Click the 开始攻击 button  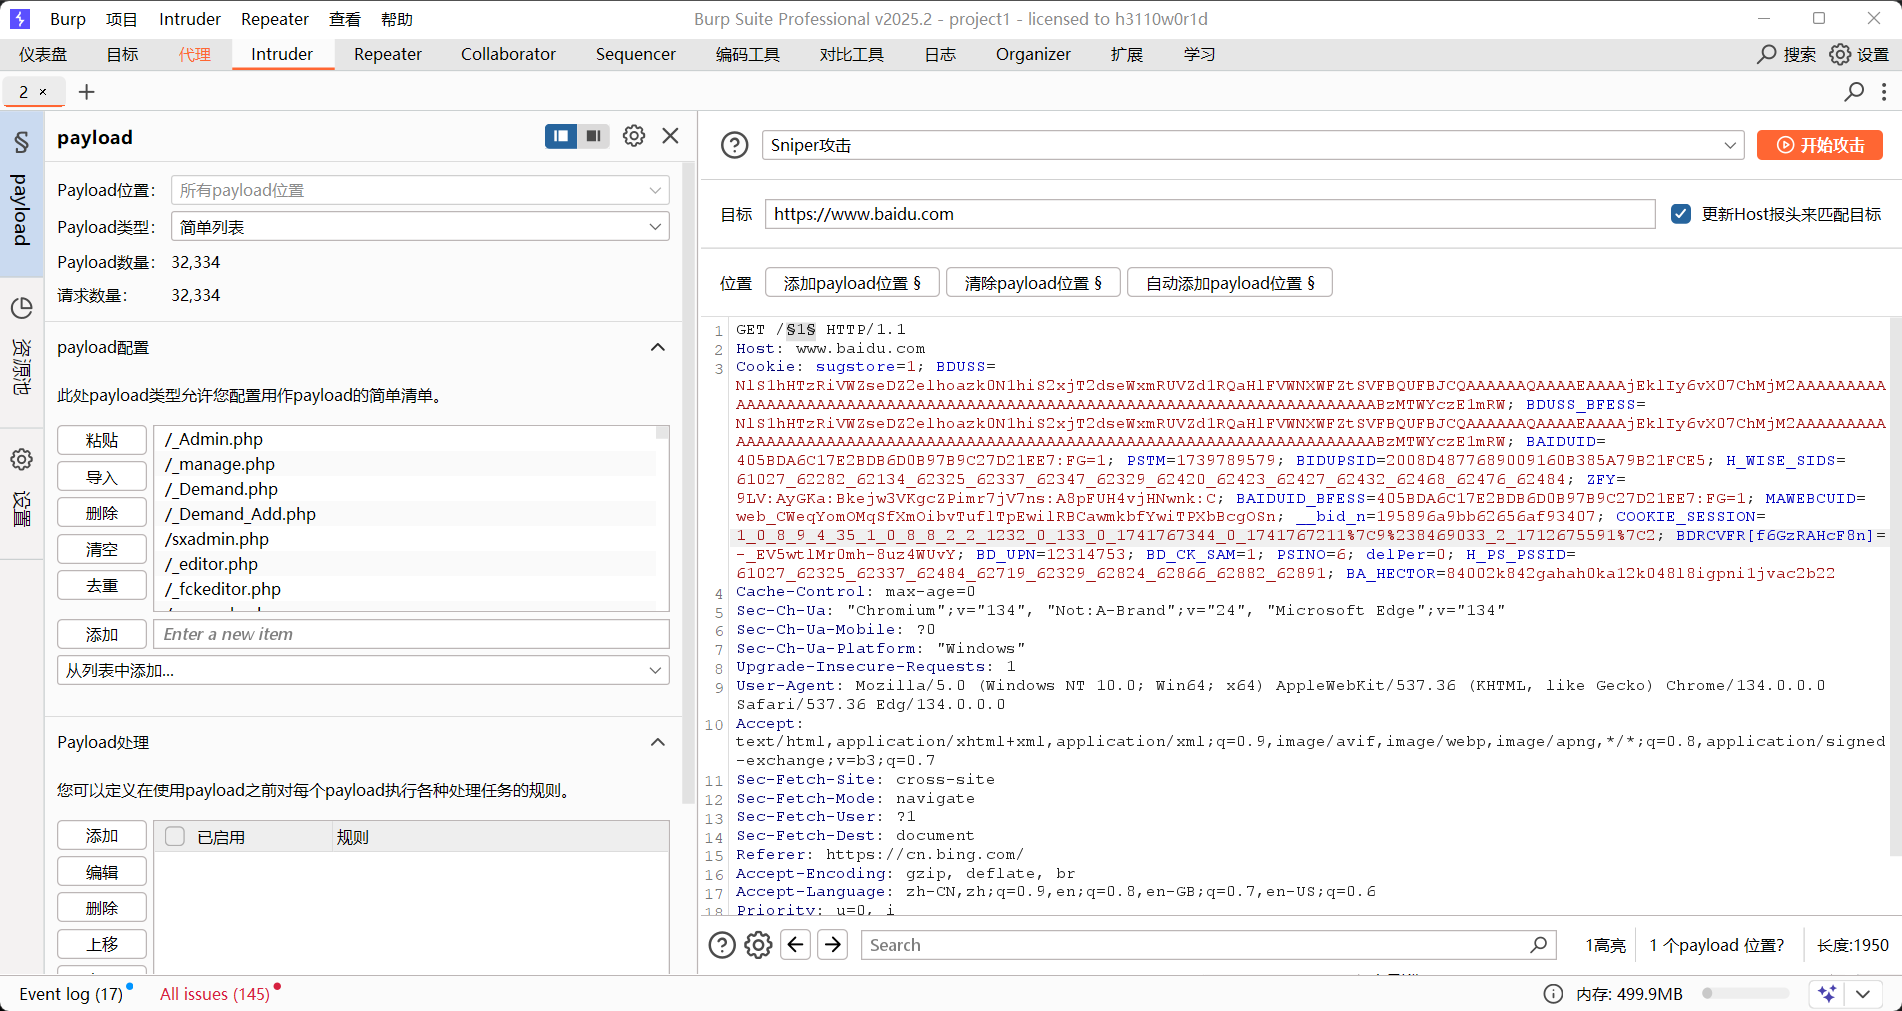(1820, 145)
